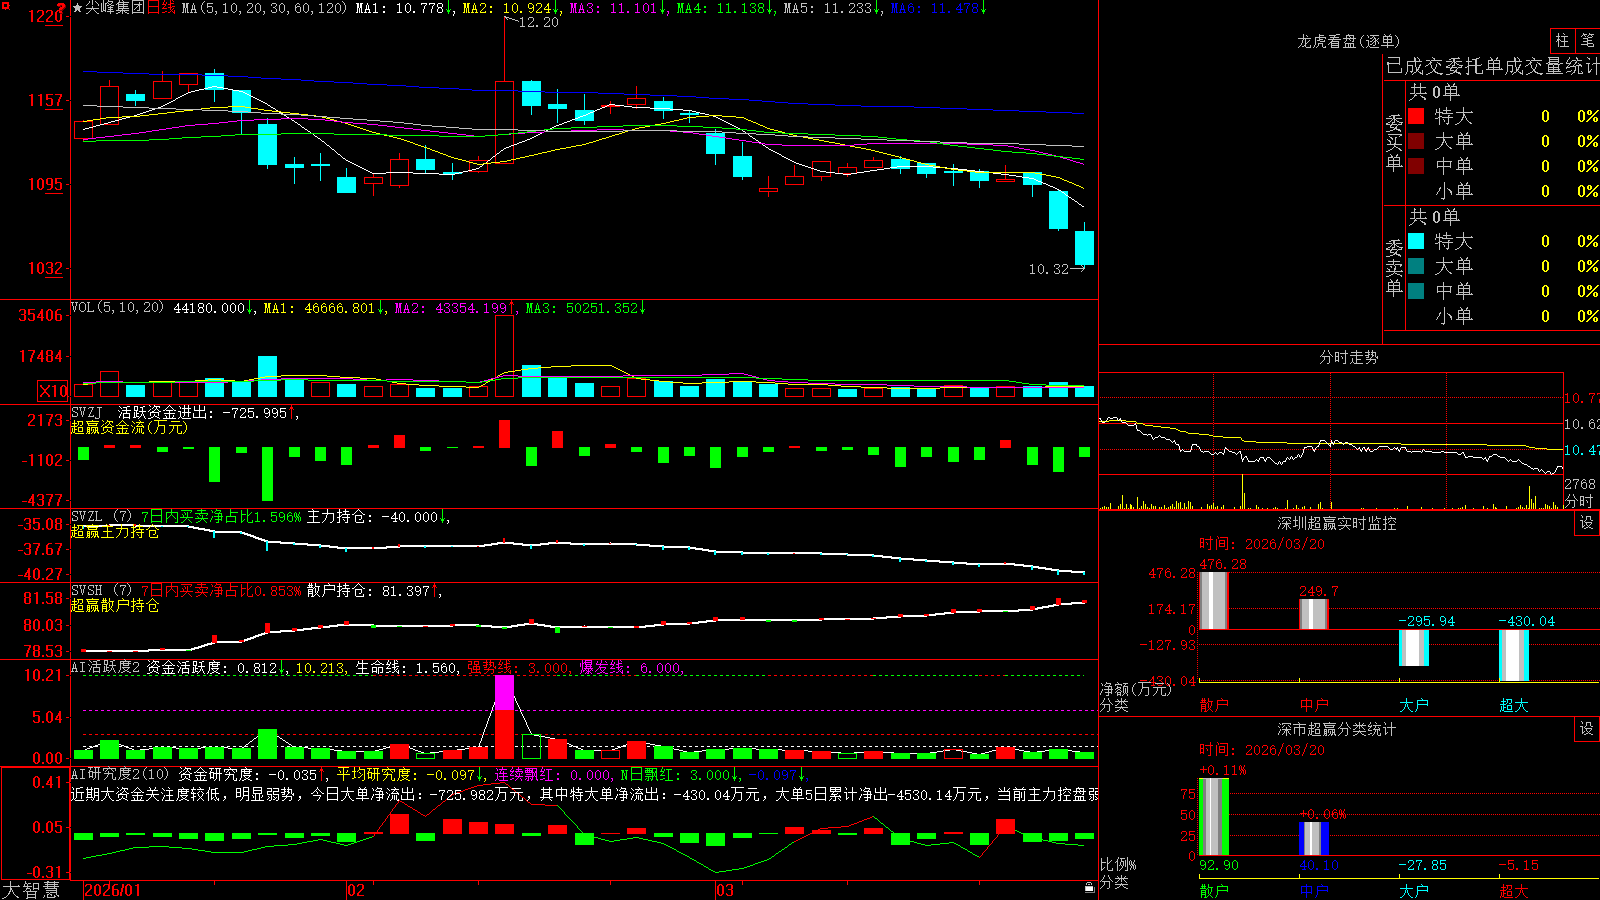Click 深市超赢分类统计 panel title
This screenshot has height=900, width=1600.
[x=1336, y=729]
